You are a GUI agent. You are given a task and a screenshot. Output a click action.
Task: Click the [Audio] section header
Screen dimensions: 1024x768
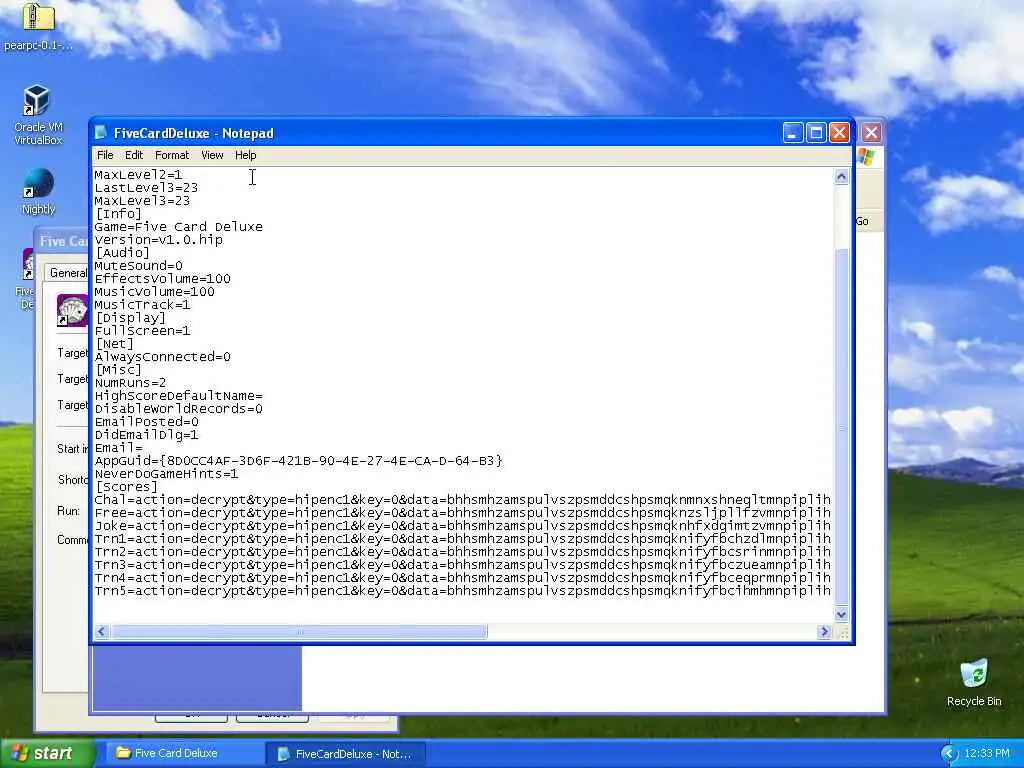(122, 253)
